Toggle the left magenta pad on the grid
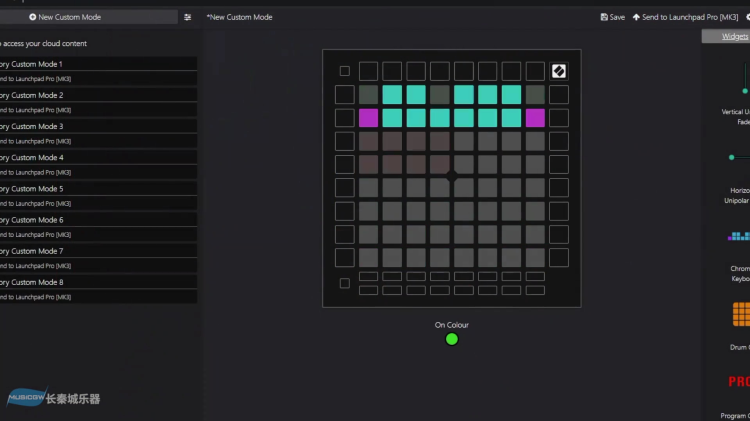The image size is (750, 421). (x=369, y=118)
